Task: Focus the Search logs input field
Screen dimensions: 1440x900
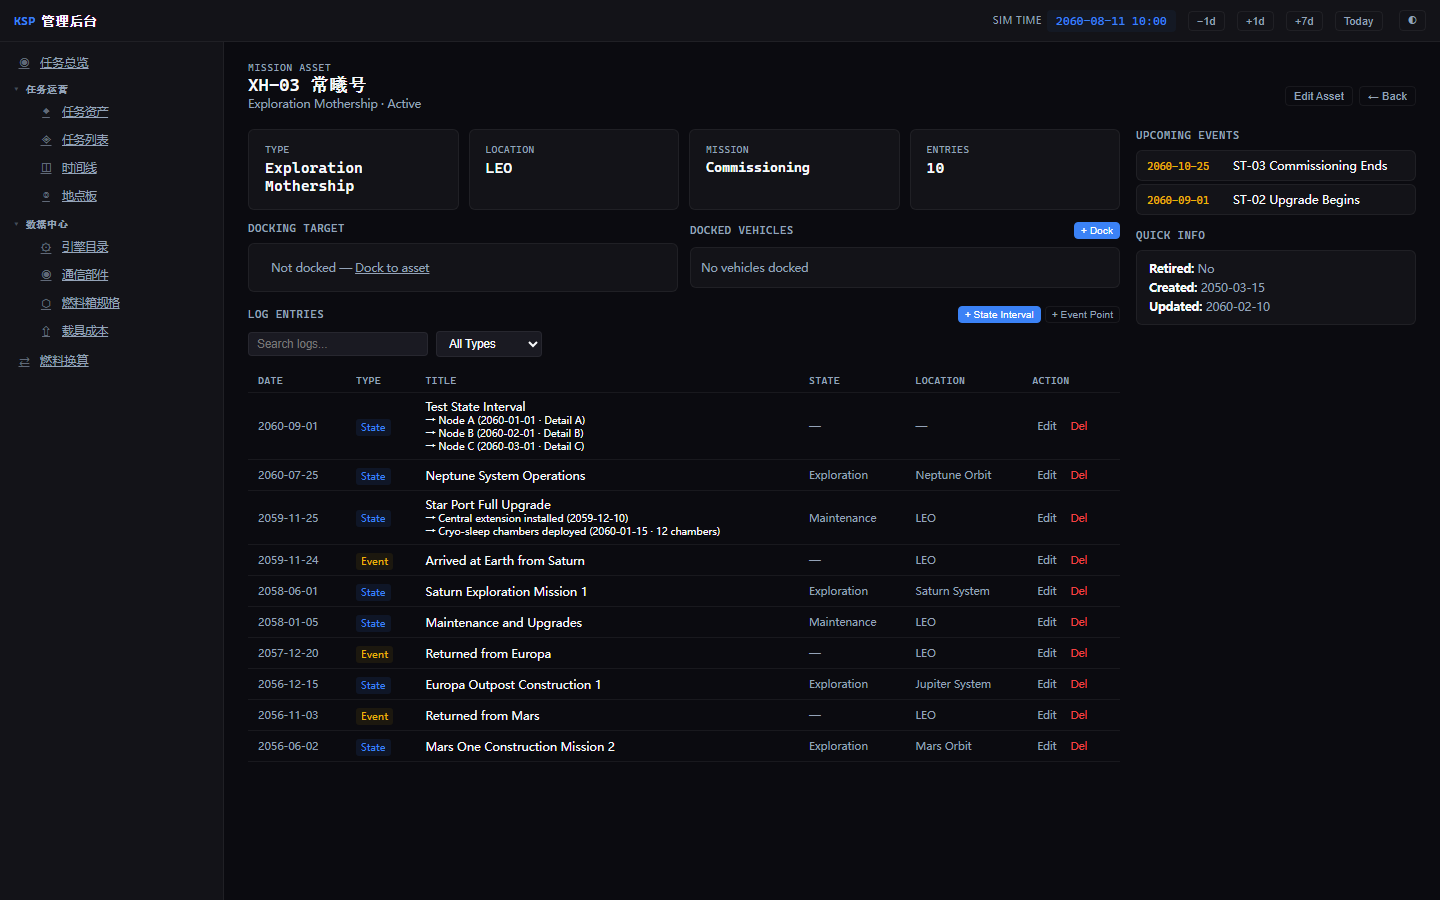Action: click(x=338, y=344)
